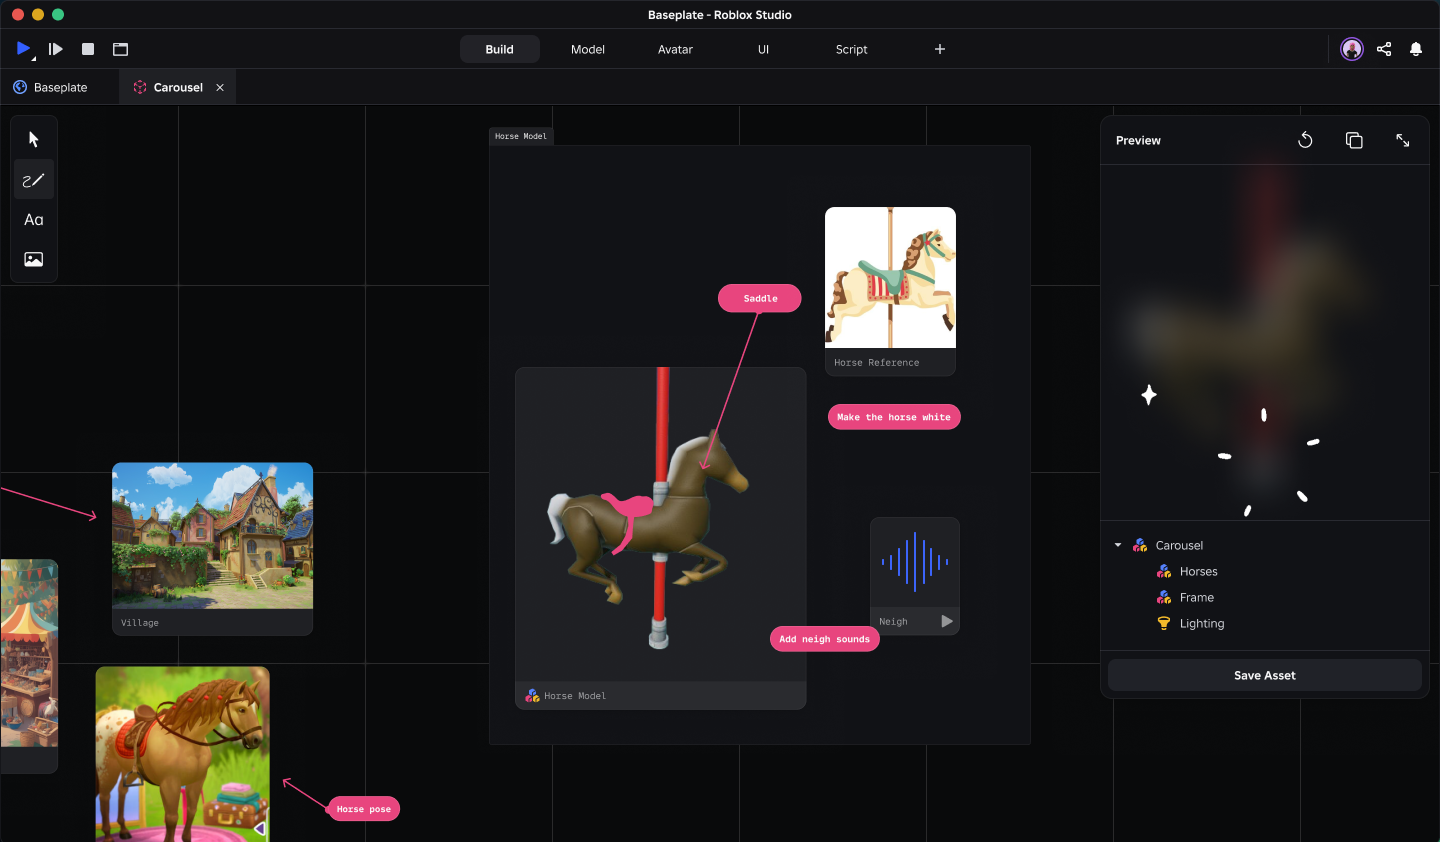1440x842 pixels.
Task: Click the Save Asset button
Action: [x=1265, y=675]
